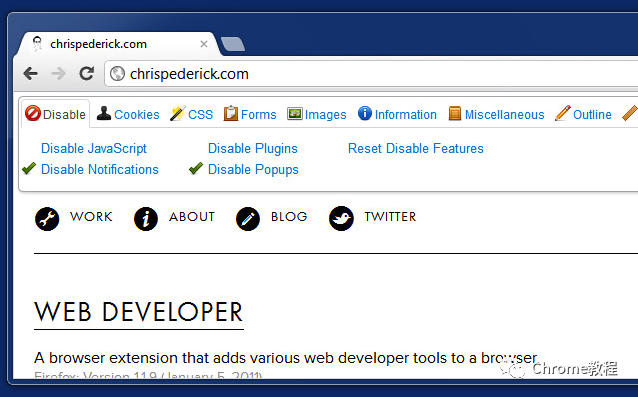The height and width of the screenshot is (397, 638).
Task: Click the chrispederick.com address bar field
Action: click(x=370, y=74)
